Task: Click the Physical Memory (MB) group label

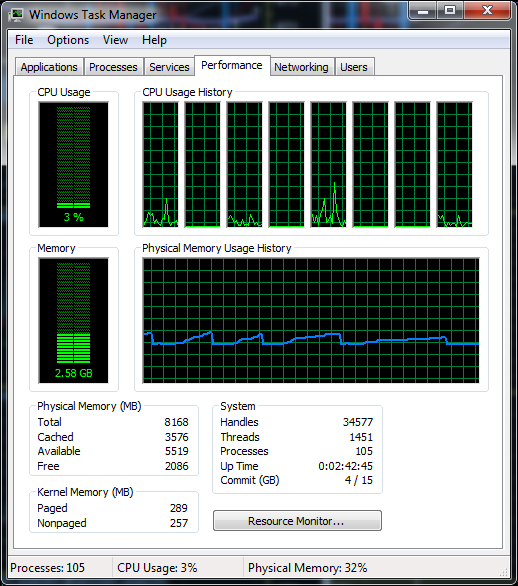Action: pyautogui.click(x=89, y=406)
